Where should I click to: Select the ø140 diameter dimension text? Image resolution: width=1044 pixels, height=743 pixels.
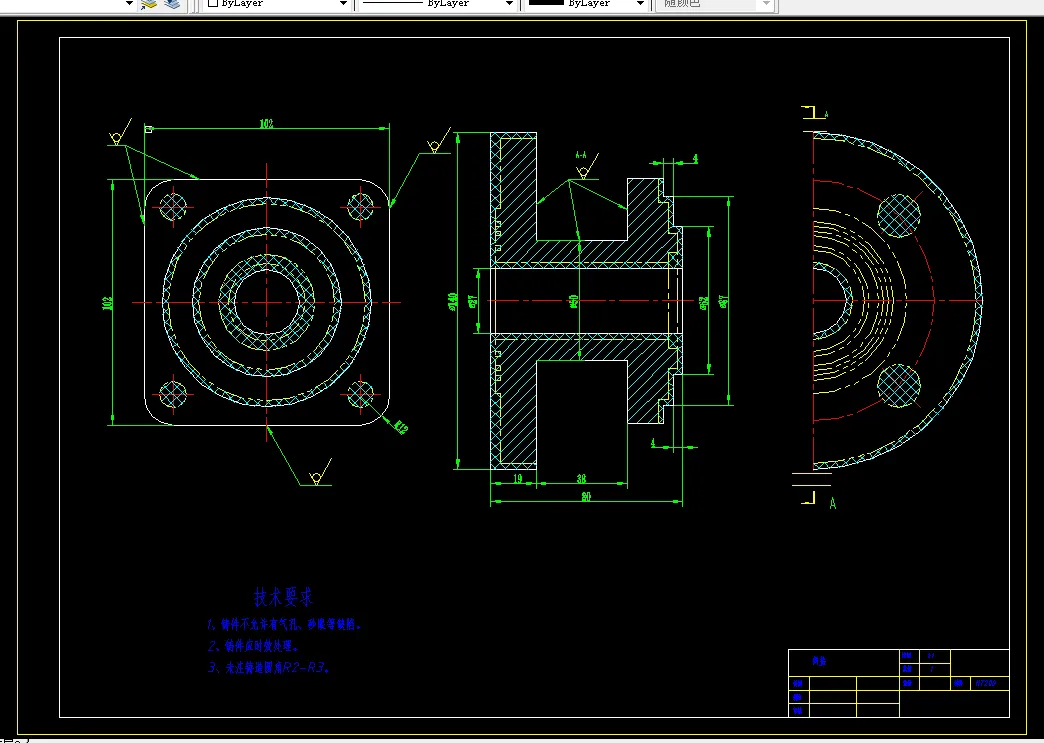click(453, 302)
